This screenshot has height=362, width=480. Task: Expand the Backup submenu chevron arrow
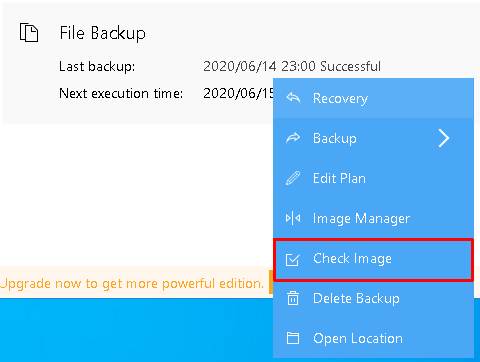pyautogui.click(x=444, y=138)
